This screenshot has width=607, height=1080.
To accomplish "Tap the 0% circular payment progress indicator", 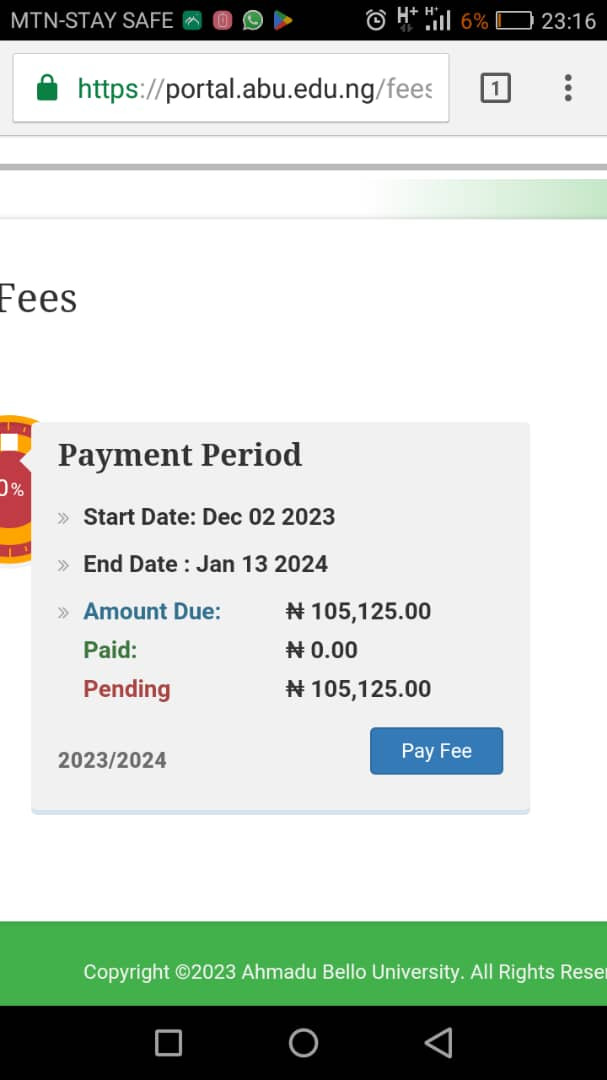I will tap(14, 489).
